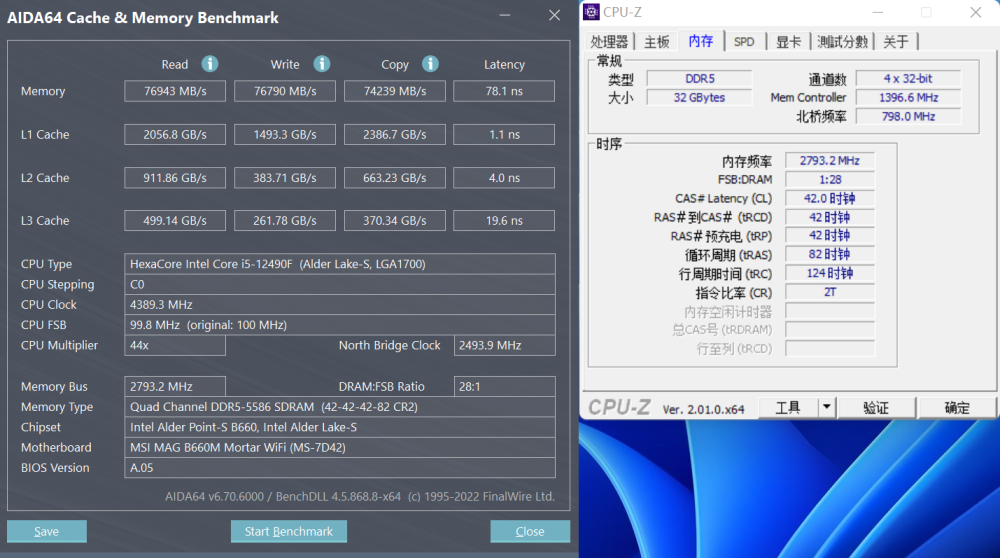Close the CPU-Z window with X

point(976,12)
